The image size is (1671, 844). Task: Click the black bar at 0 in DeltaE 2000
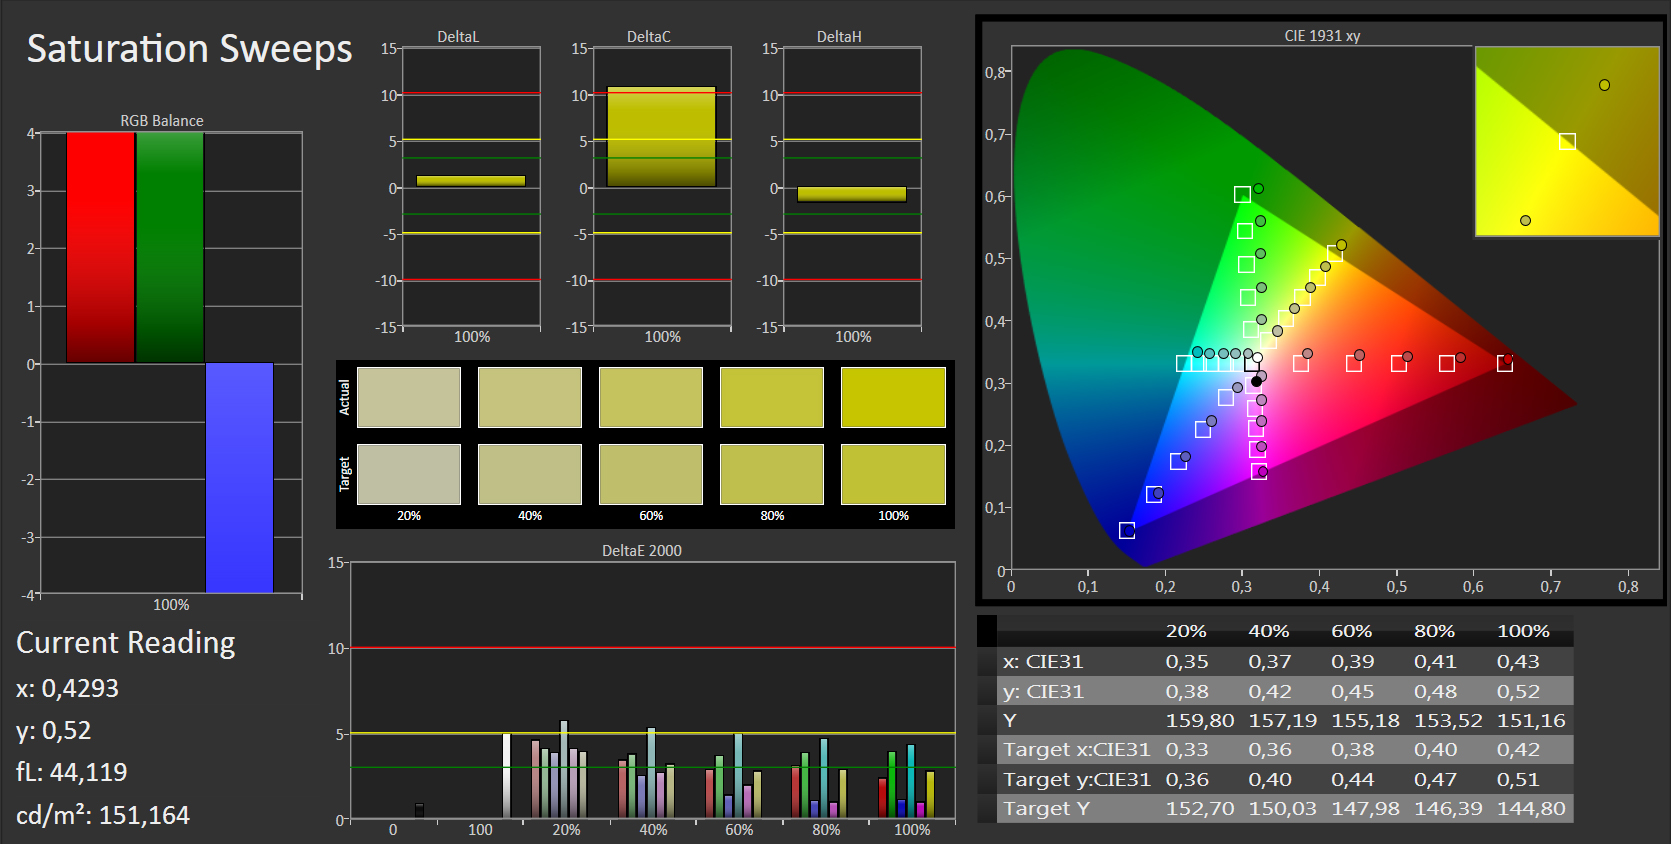point(419,811)
